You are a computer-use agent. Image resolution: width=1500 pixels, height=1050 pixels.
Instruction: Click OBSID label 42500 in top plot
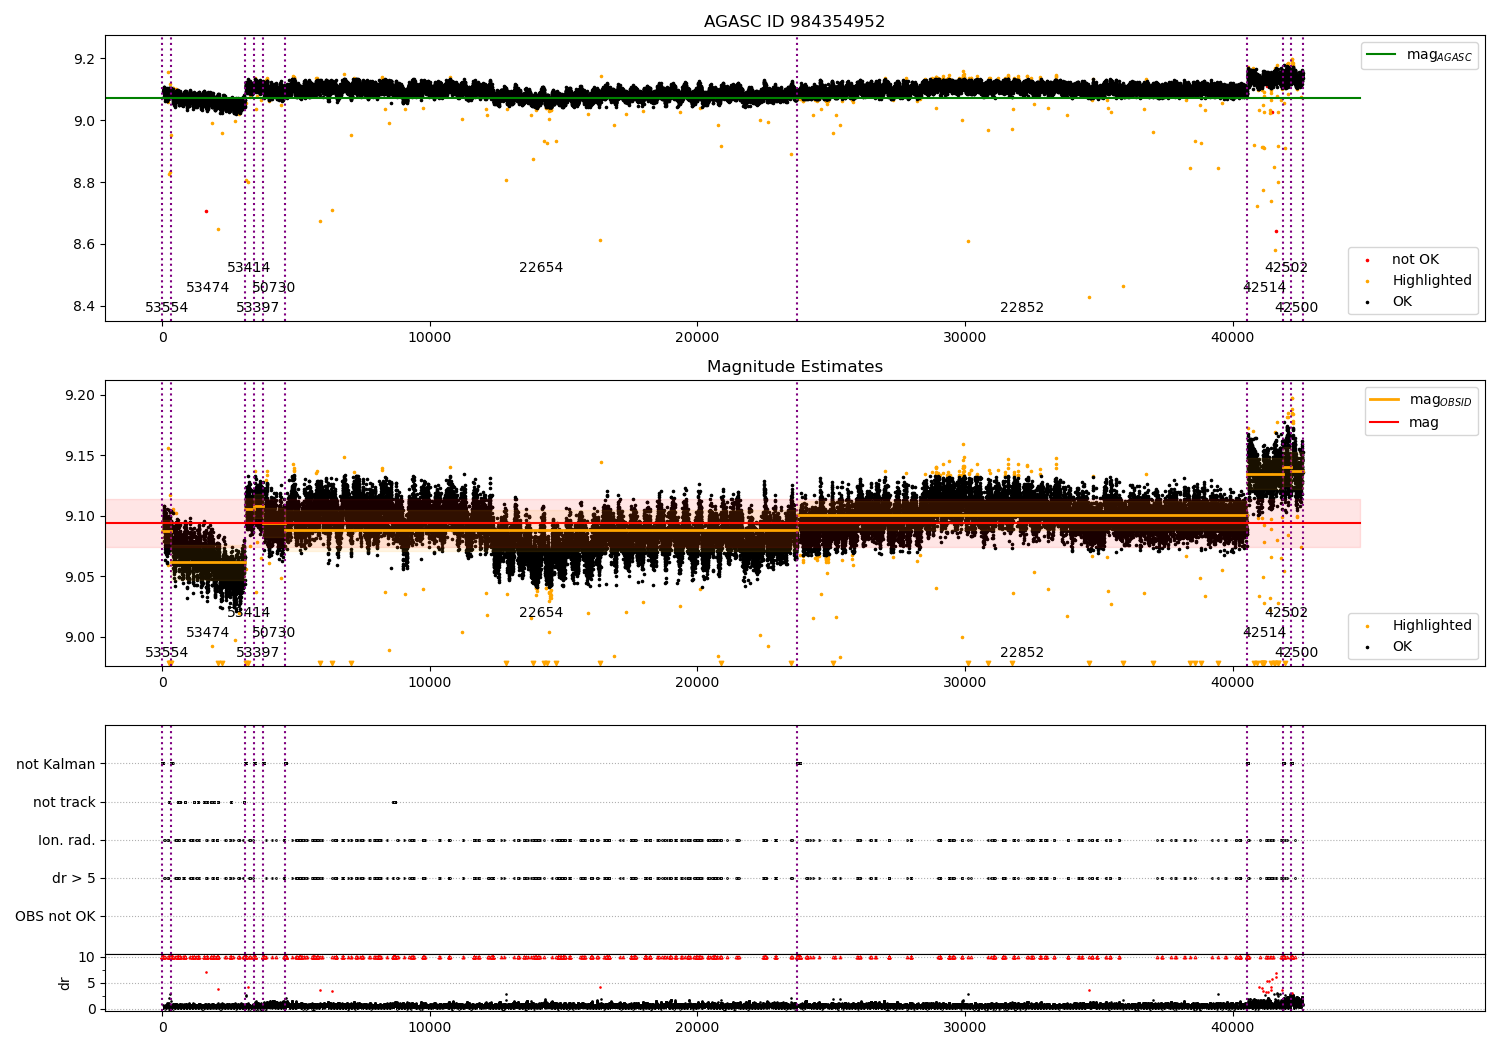point(1296,308)
